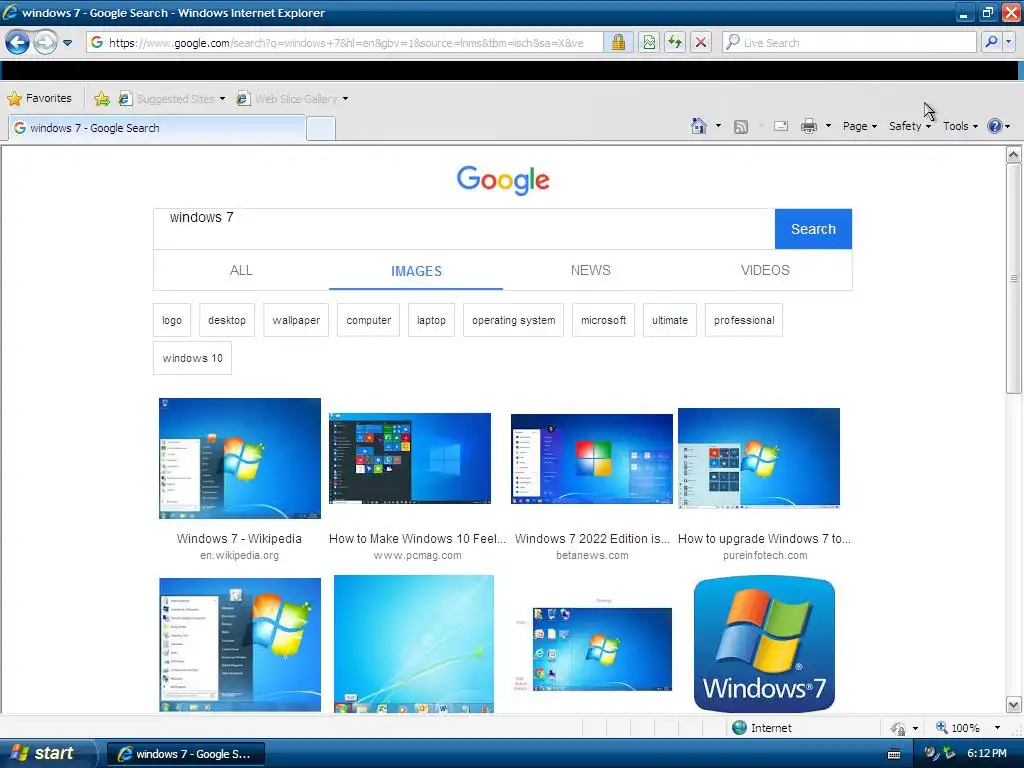Click Windows 7 2022 Edition link
This screenshot has width=1024, height=768.
[592, 539]
